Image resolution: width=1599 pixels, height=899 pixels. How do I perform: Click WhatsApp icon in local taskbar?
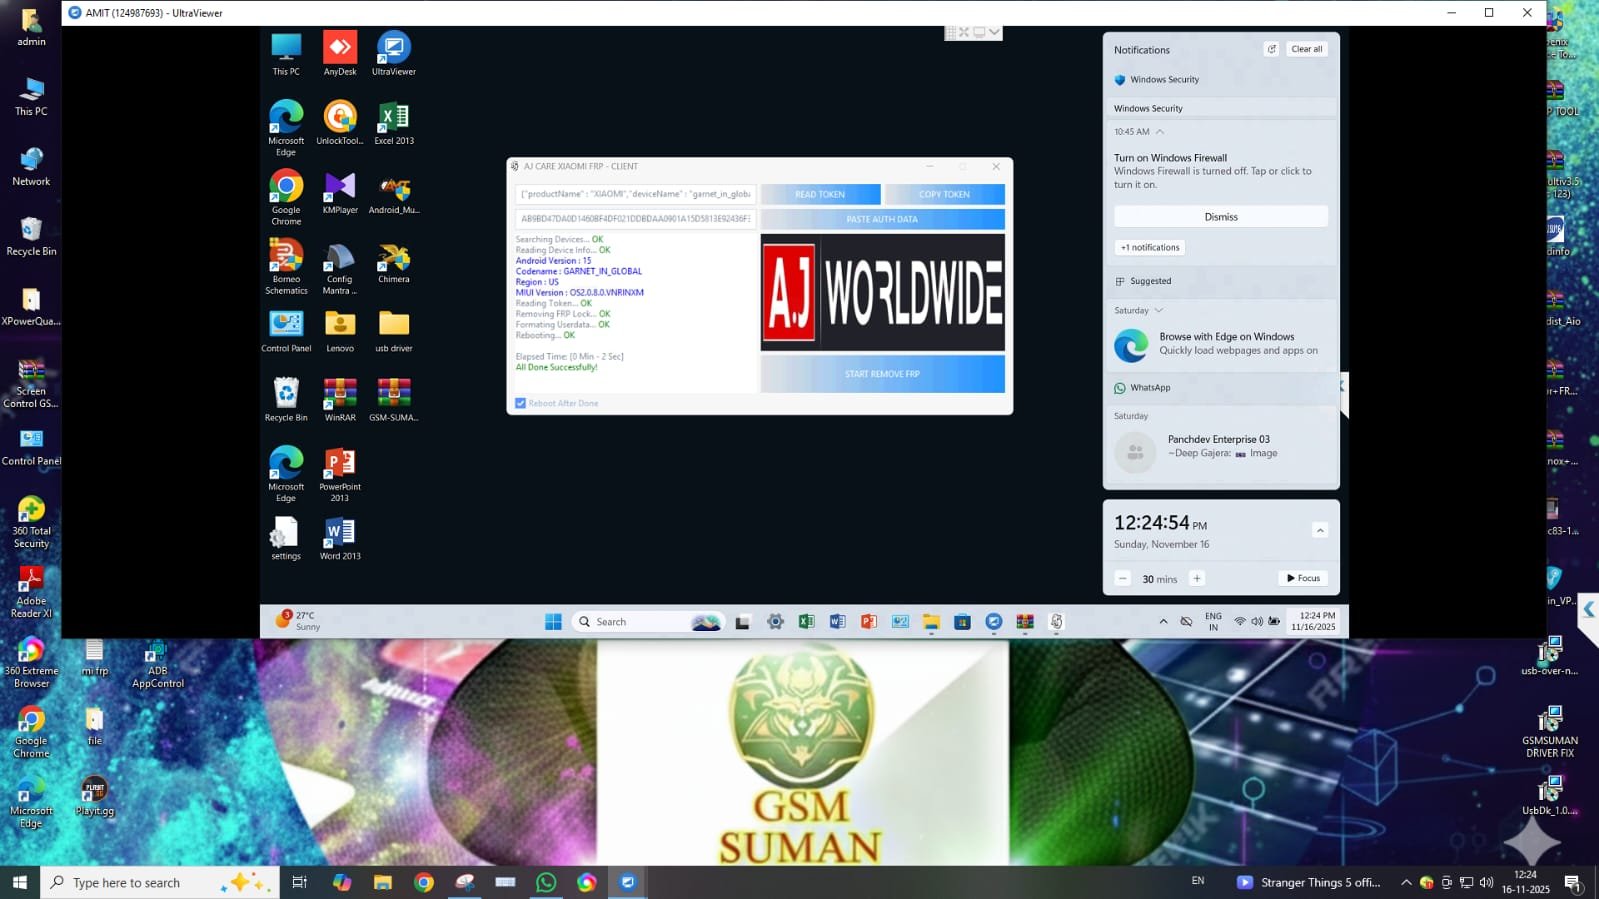[x=546, y=882]
